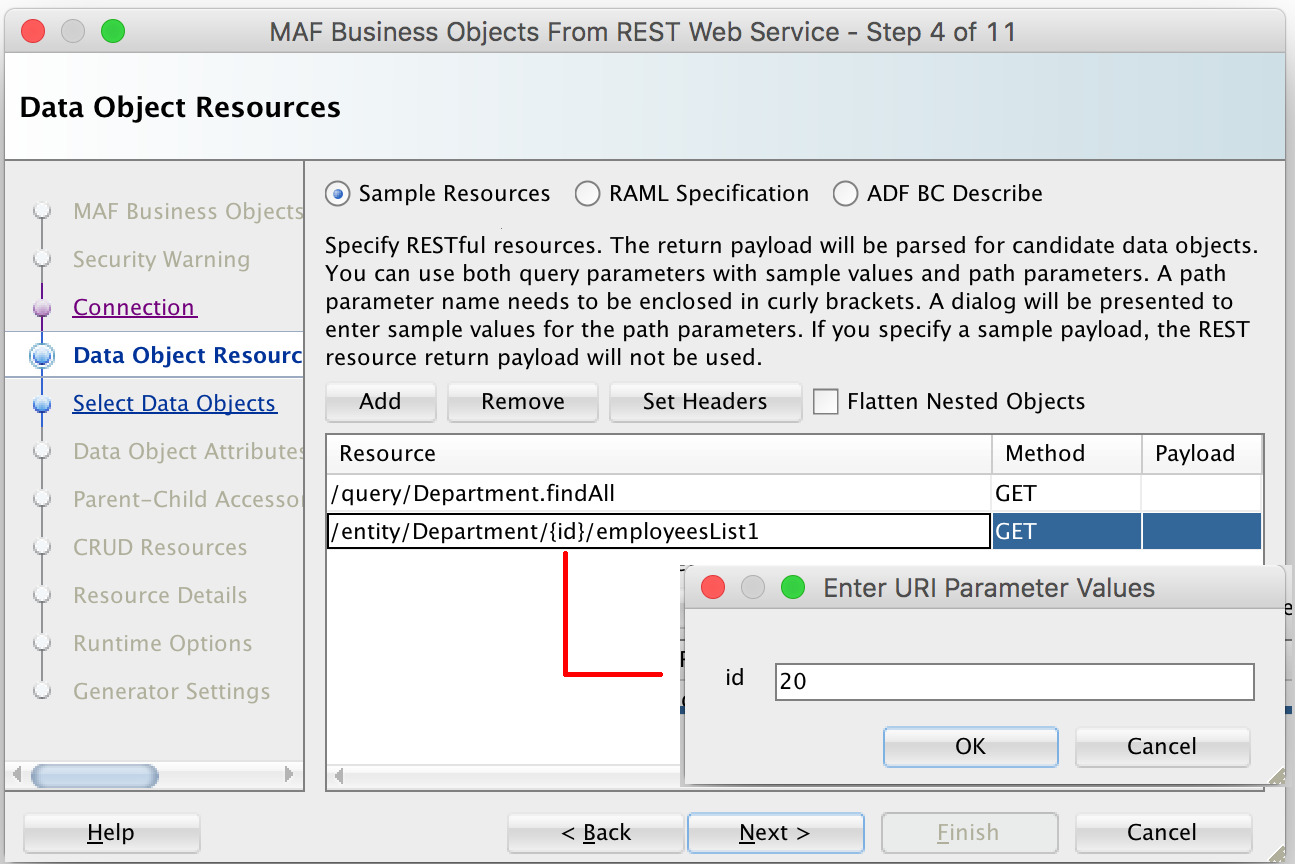1295x864 pixels.
Task: Proceed with the Next button
Action: coord(775,833)
